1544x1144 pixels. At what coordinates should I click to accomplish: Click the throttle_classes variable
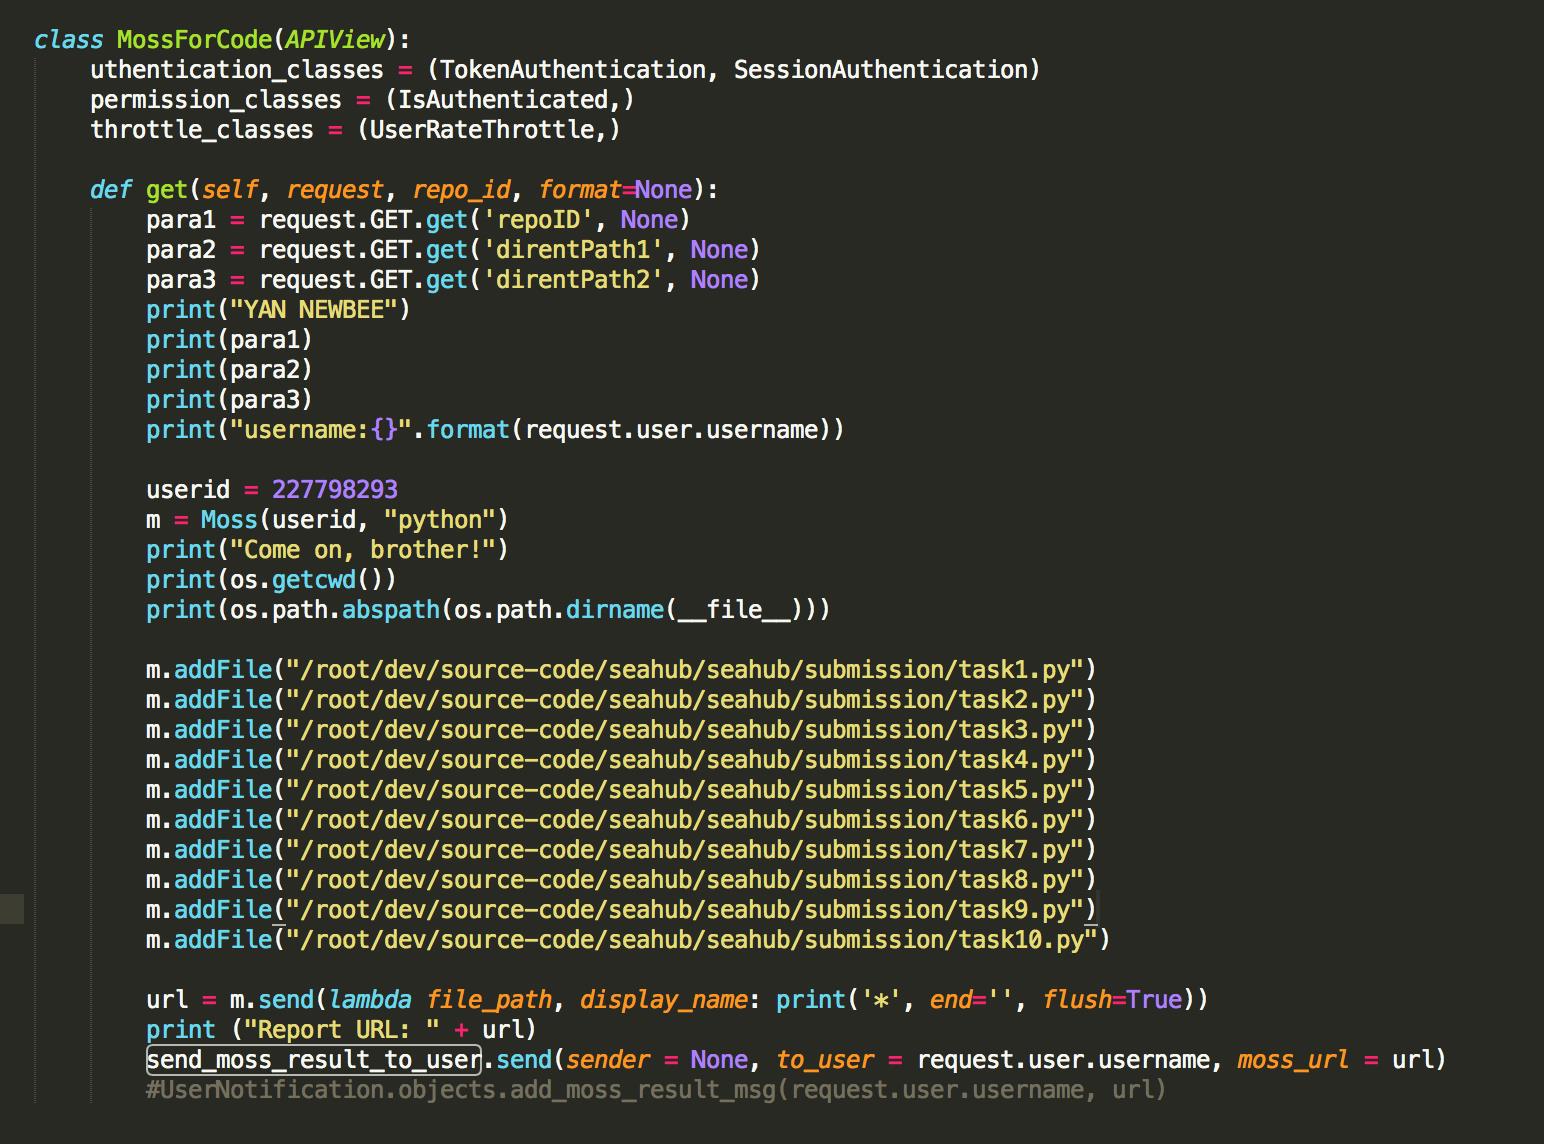(x=202, y=130)
